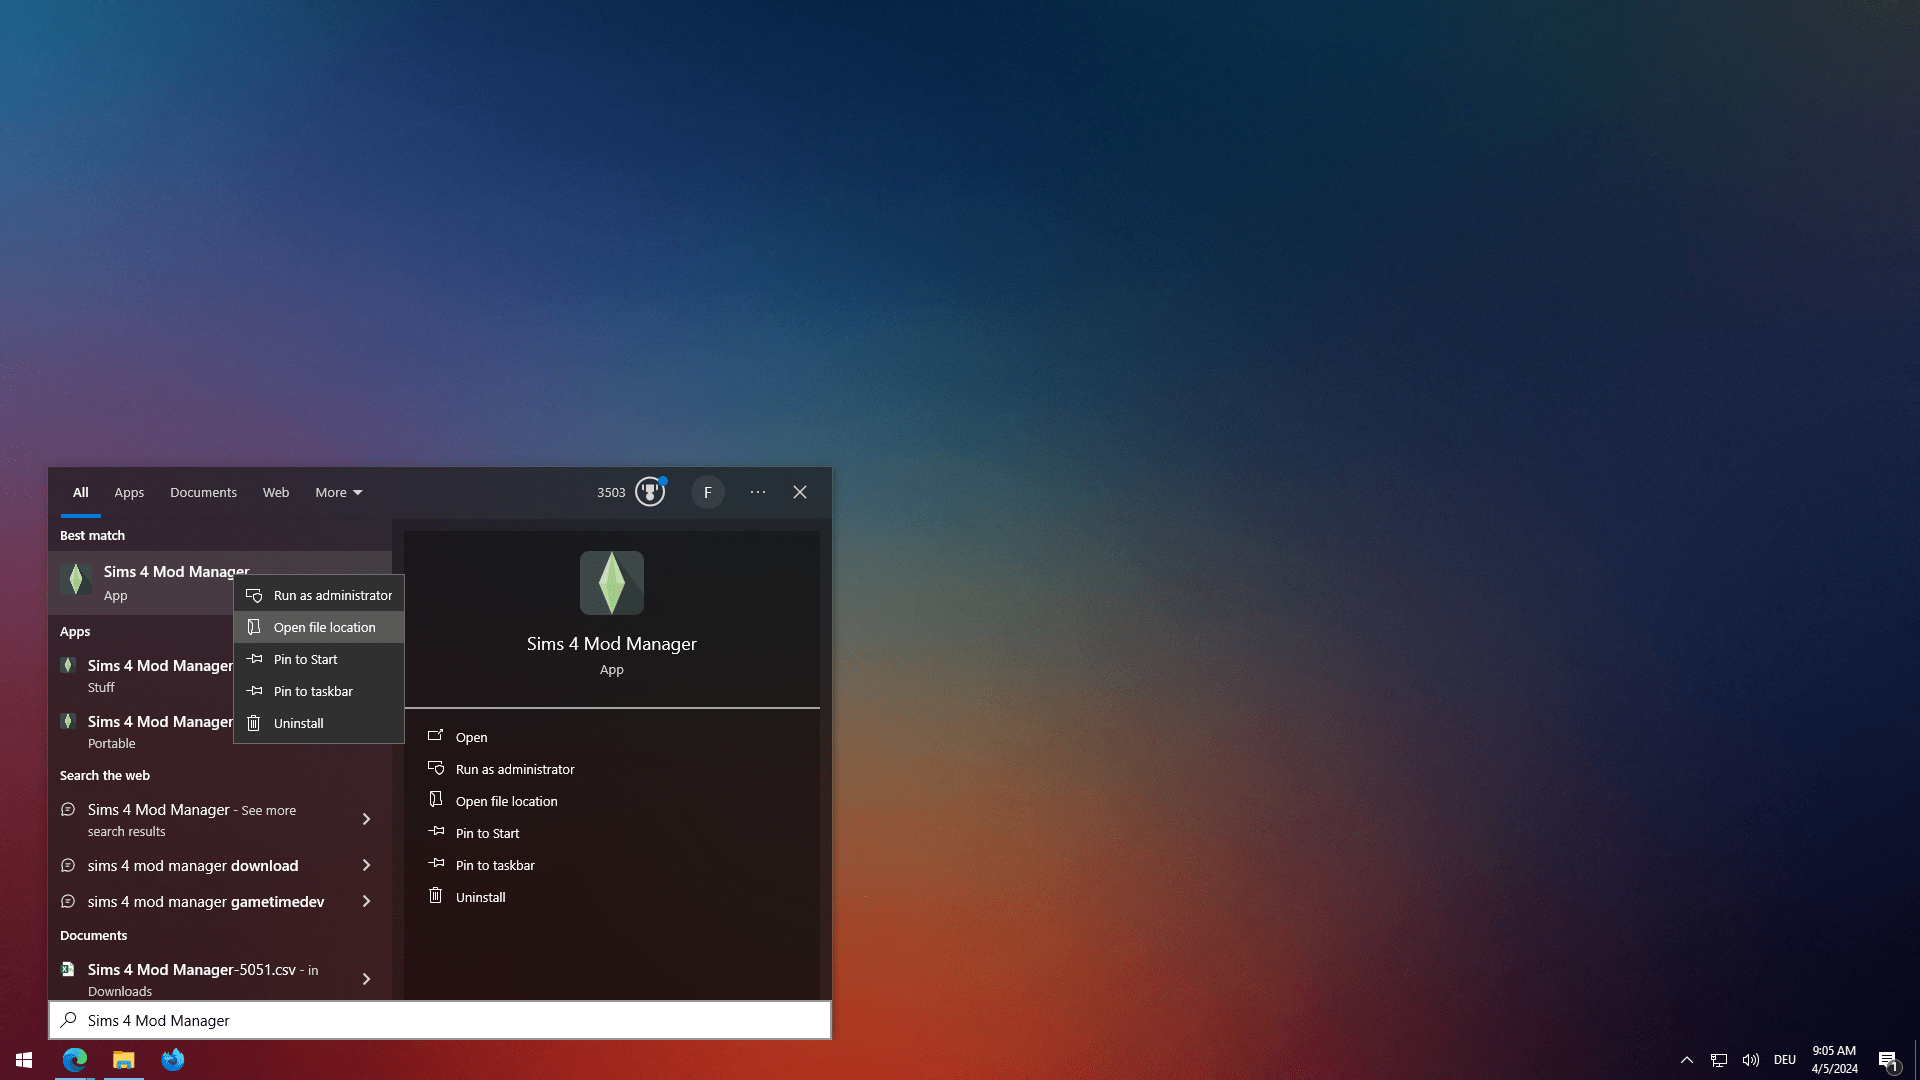
Task: Select Sims 4 Mod Manager Portable app
Action: pyautogui.click(x=142, y=731)
